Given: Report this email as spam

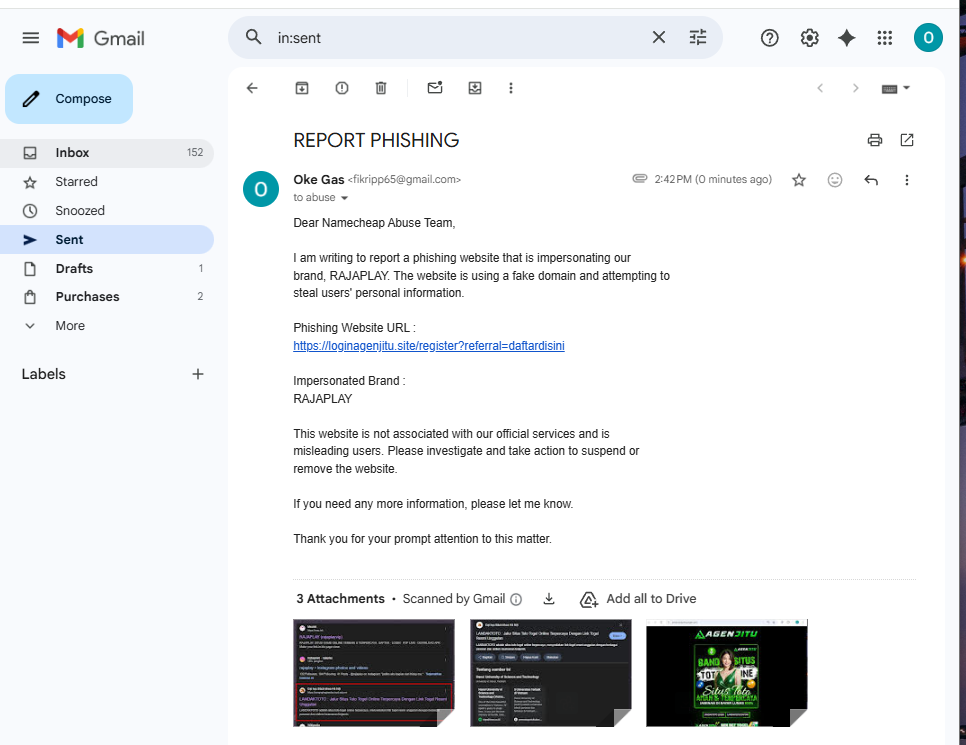Looking at the screenshot, I should 341,88.
